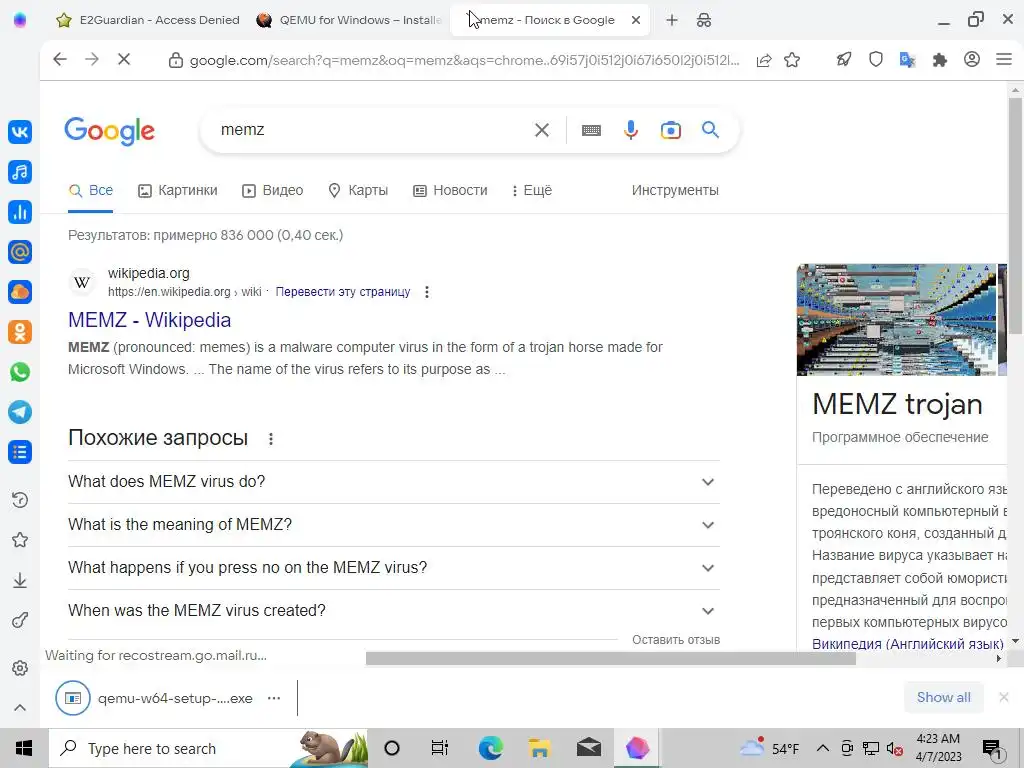The height and width of the screenshot is (768, 1024).
Task: Open the browser main menu
Action: tap(1004, 59)
